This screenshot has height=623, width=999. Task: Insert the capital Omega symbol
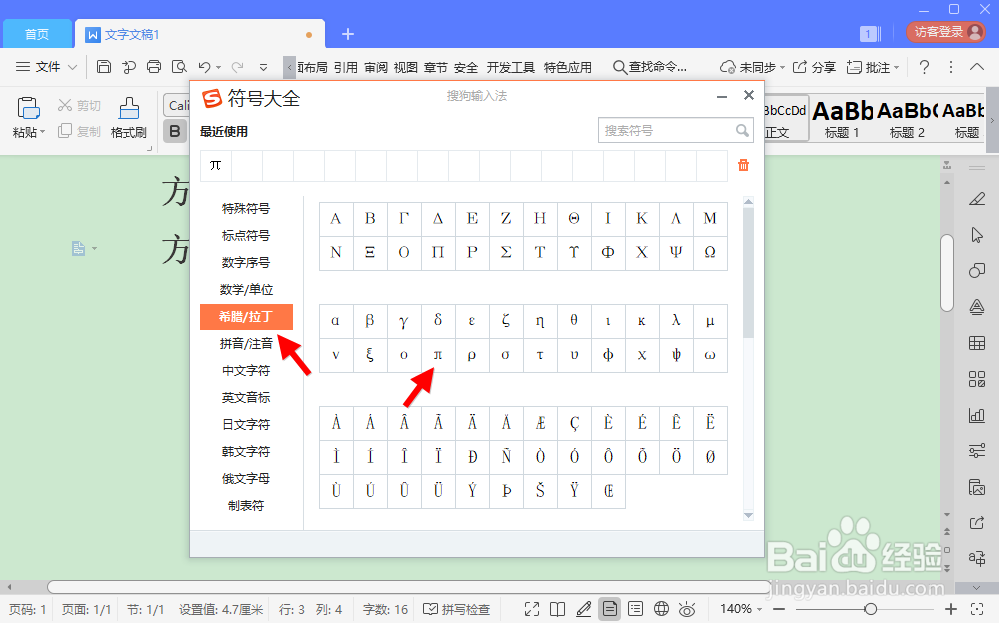pyautogui.click(x=710, y=253)
